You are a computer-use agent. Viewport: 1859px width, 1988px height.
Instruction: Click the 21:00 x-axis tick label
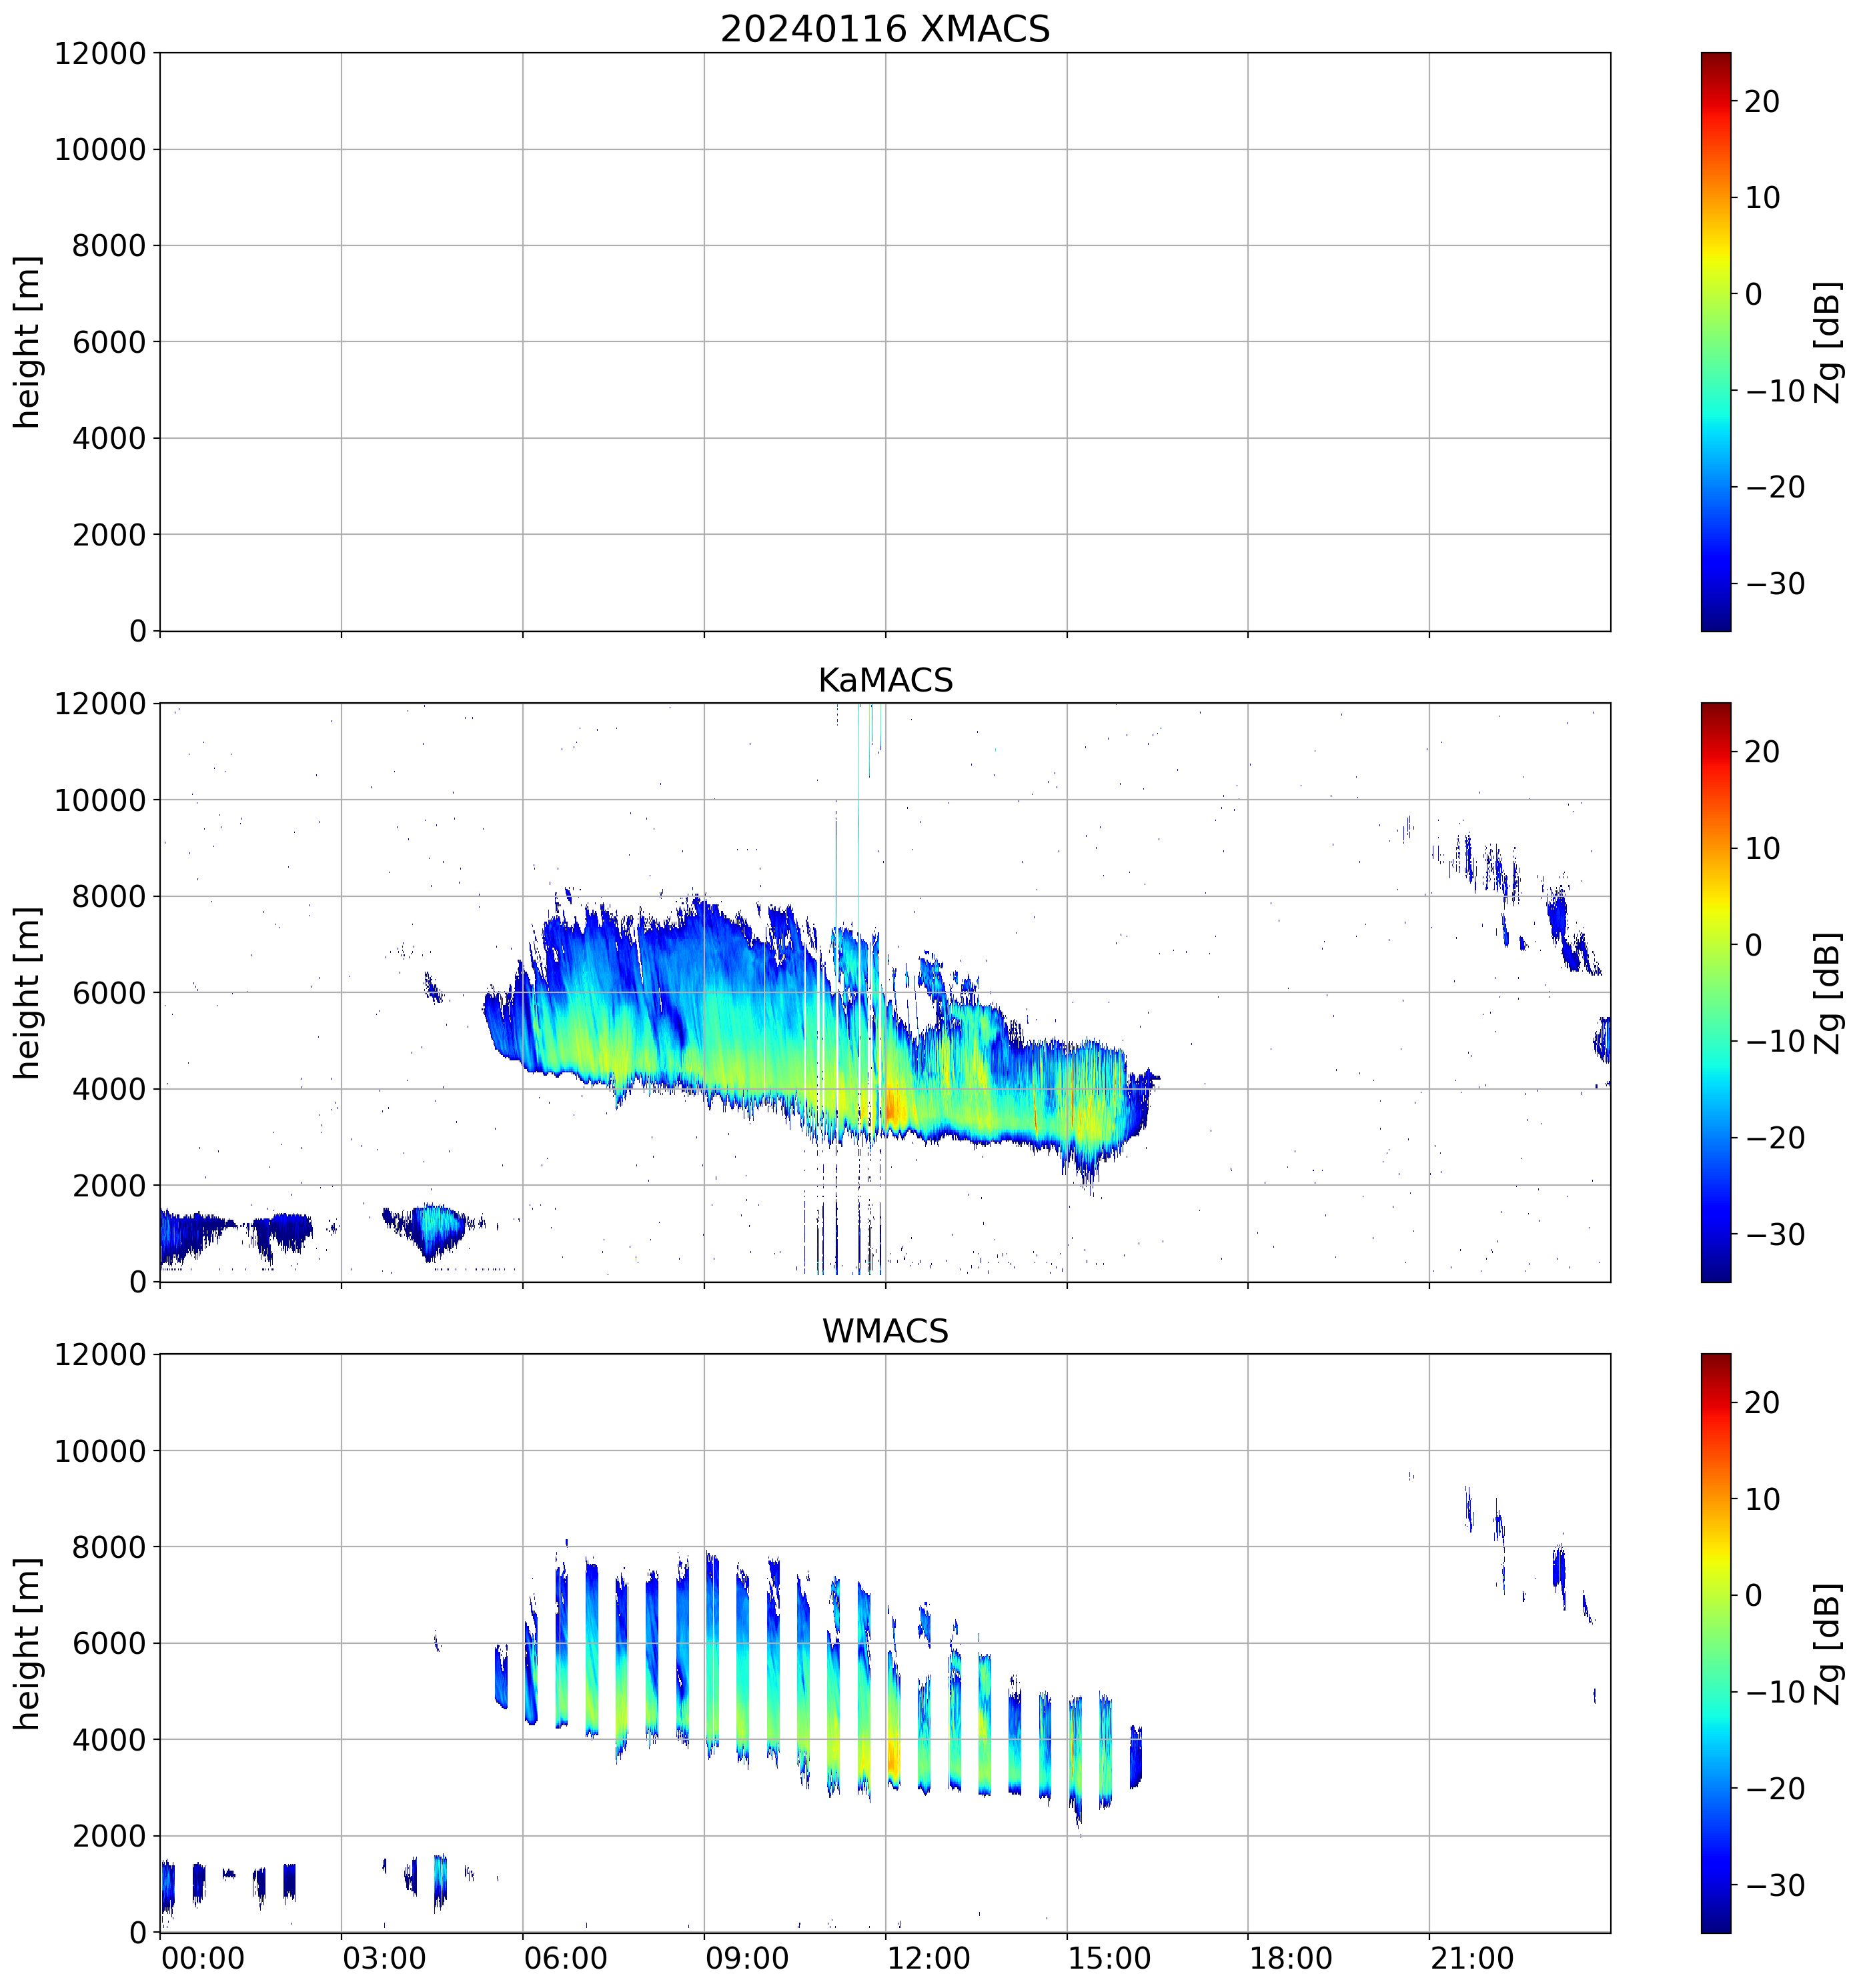tap(1471, 1958)
